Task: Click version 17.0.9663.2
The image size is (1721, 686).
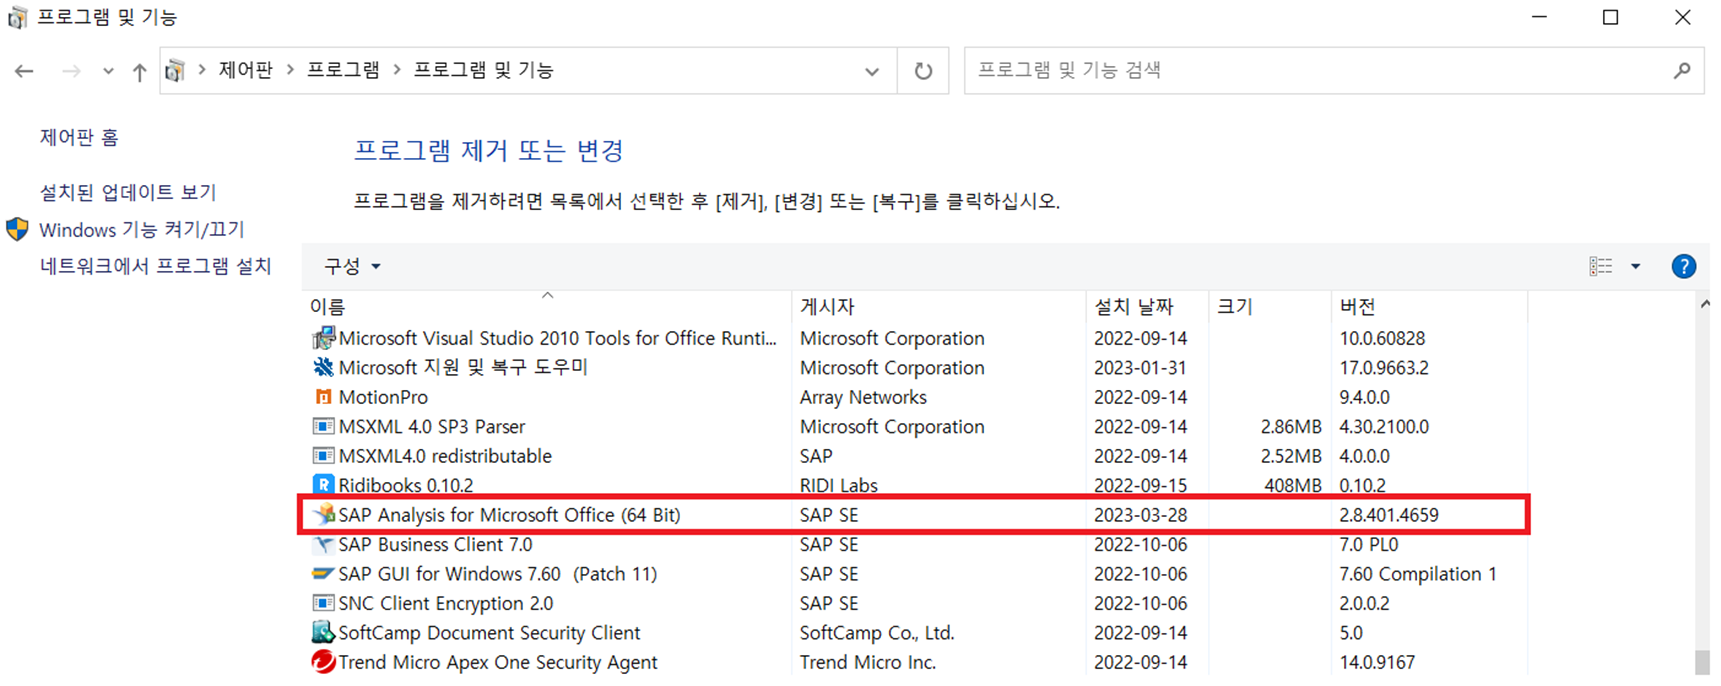Action: point(1384,368)
